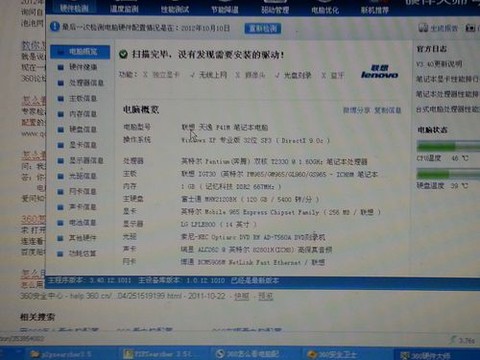Open the V3.40更新说明 log link

439,64
